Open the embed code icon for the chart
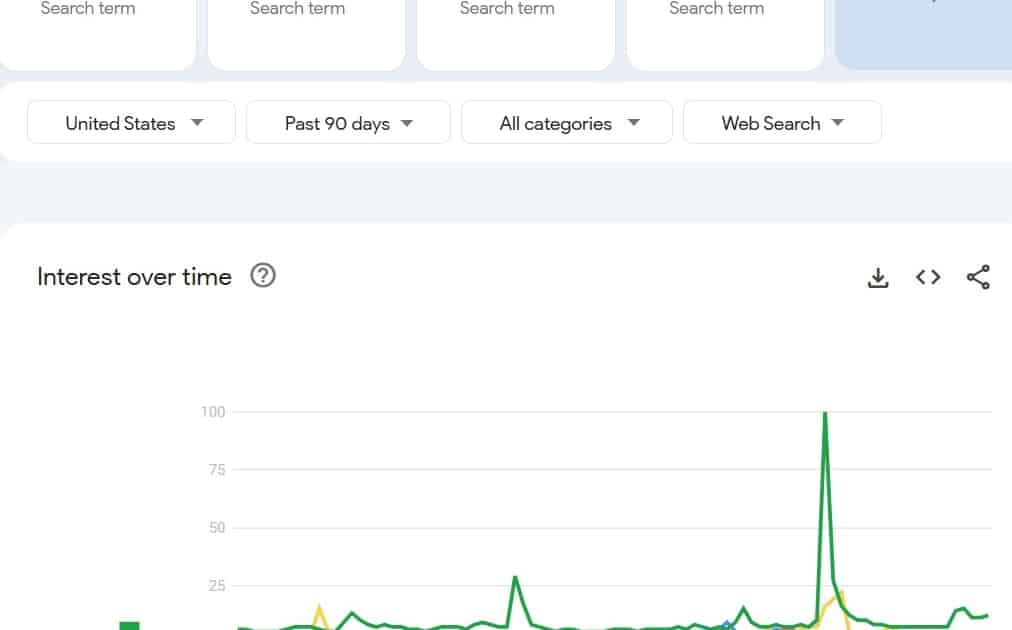This screenshot has width=1012, height=630. [928, 278]
